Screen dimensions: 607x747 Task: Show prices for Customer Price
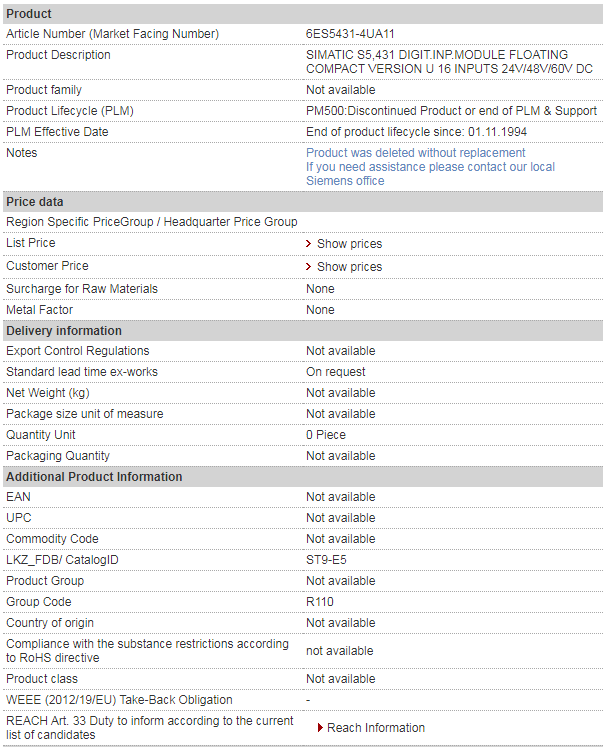[349, 267]
